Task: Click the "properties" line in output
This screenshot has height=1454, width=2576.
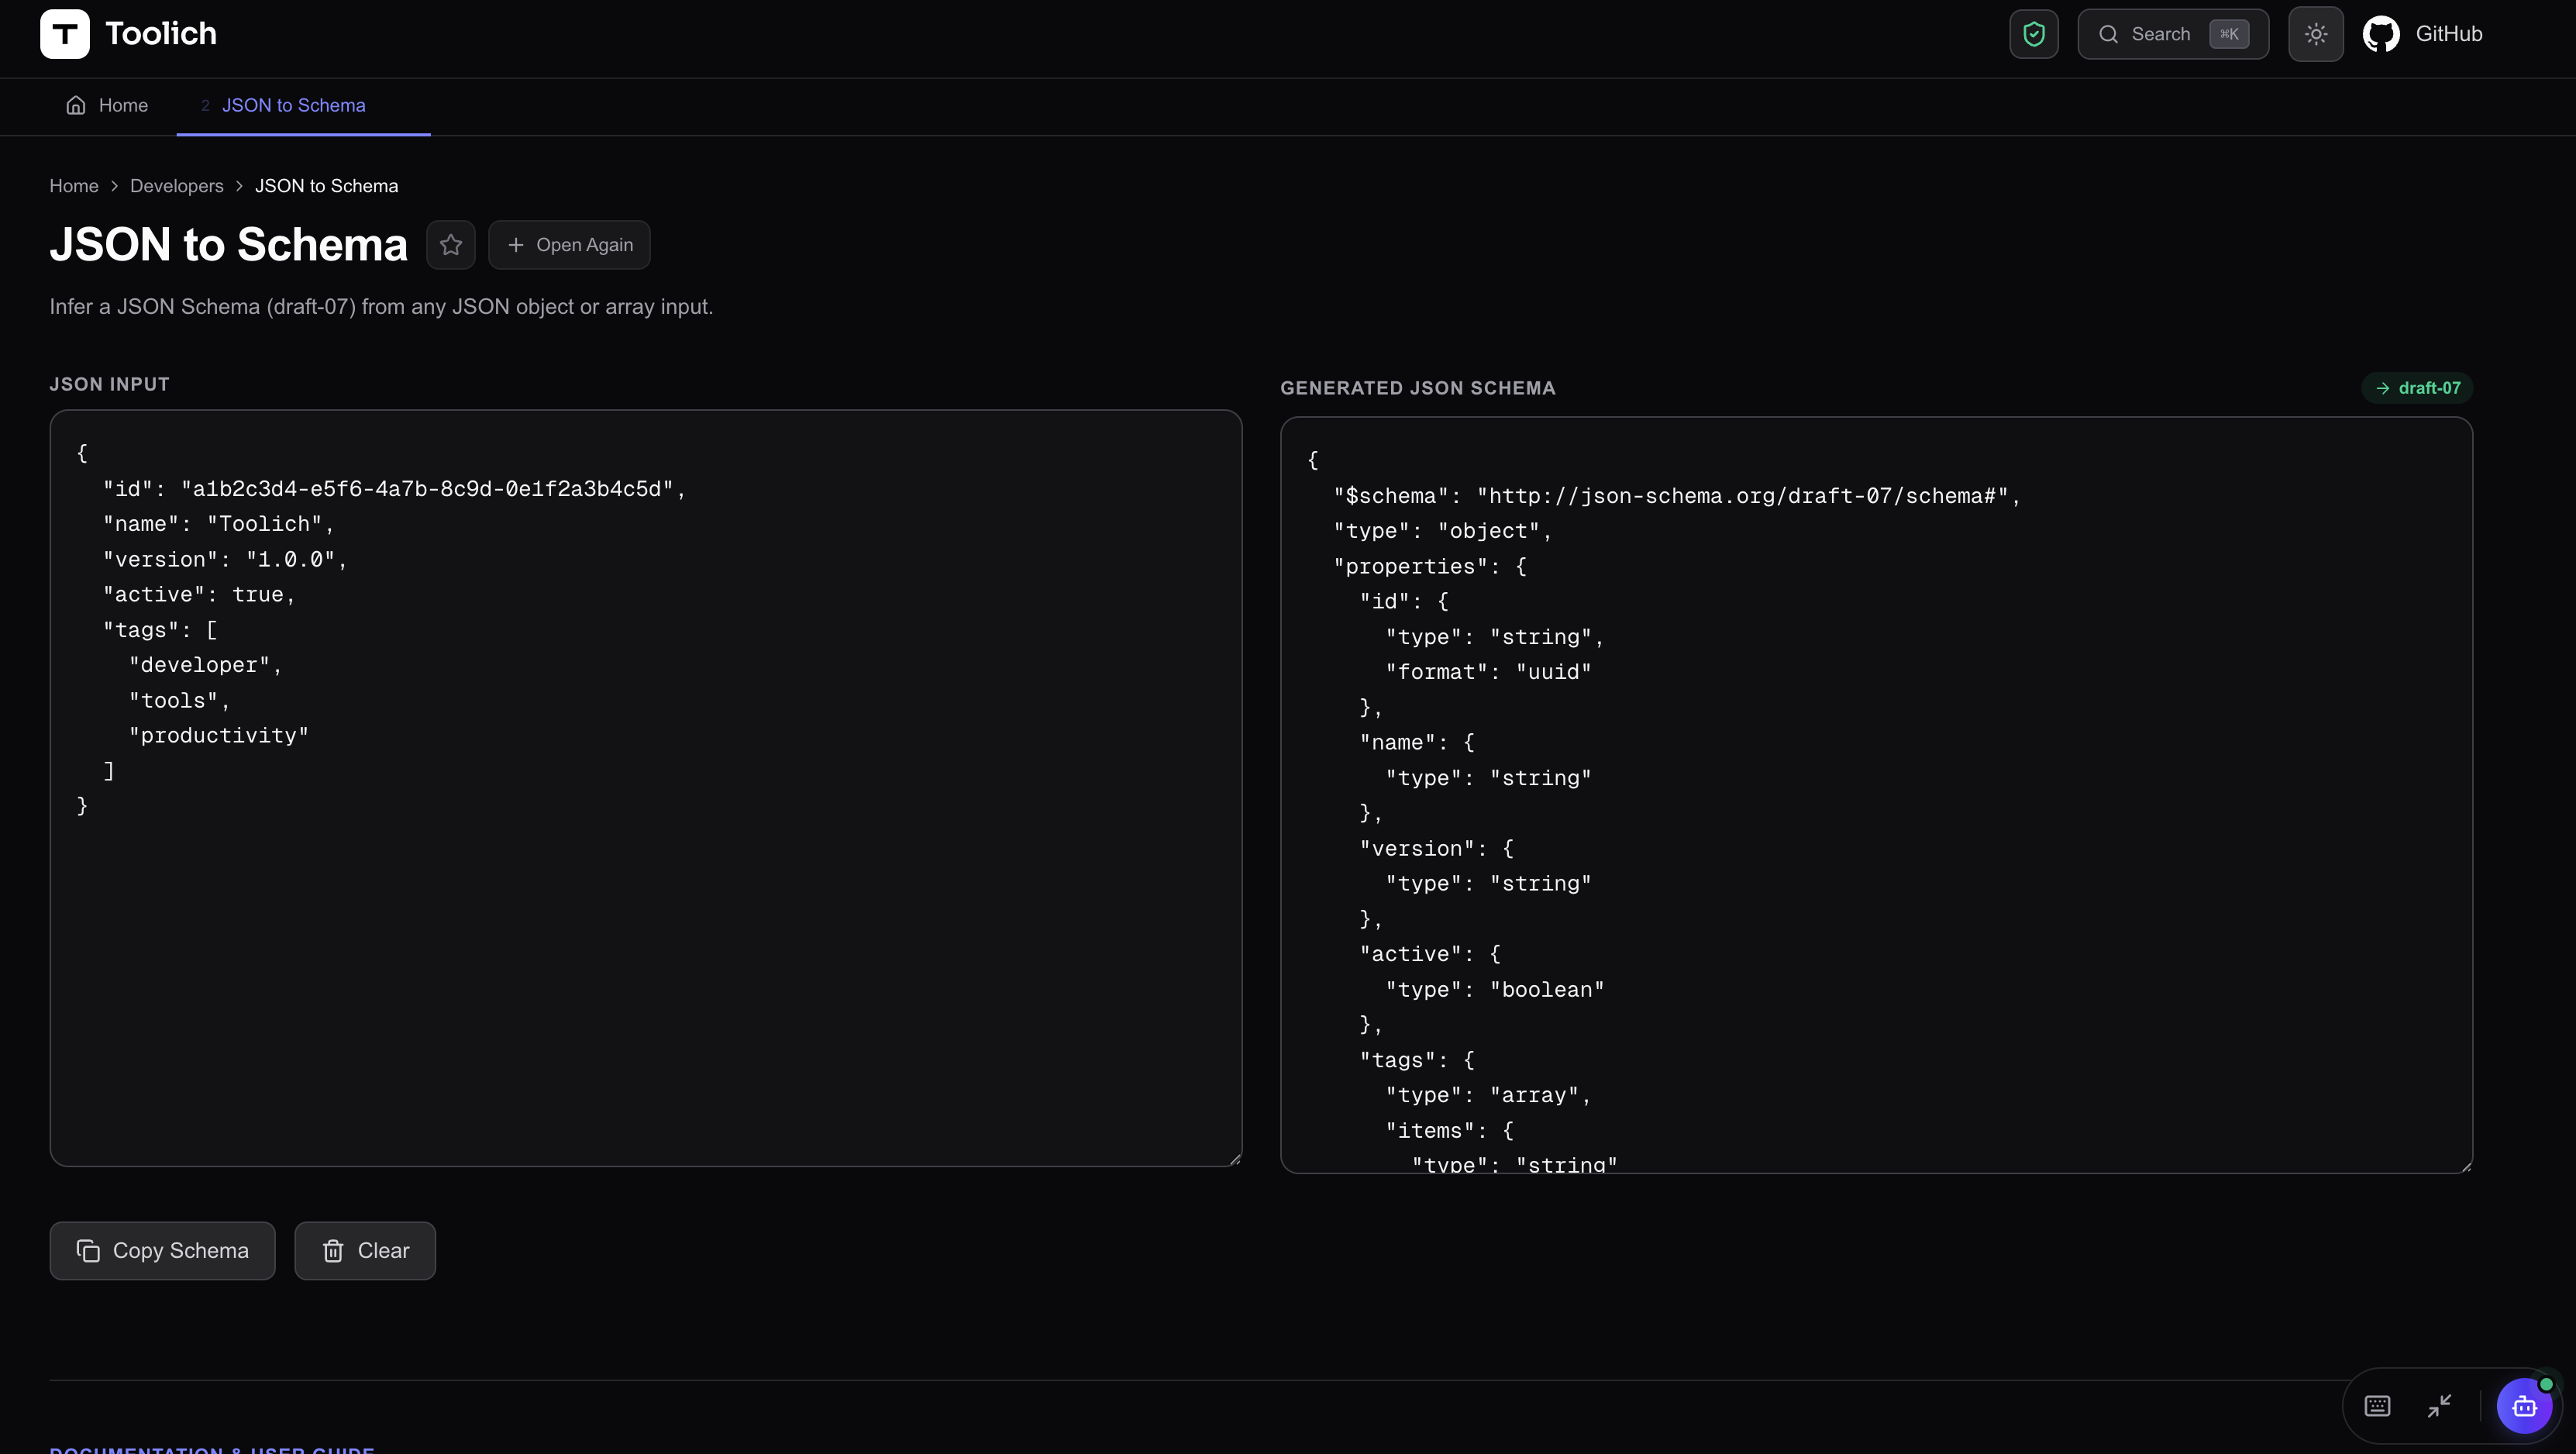Action: coord(1430,567)
